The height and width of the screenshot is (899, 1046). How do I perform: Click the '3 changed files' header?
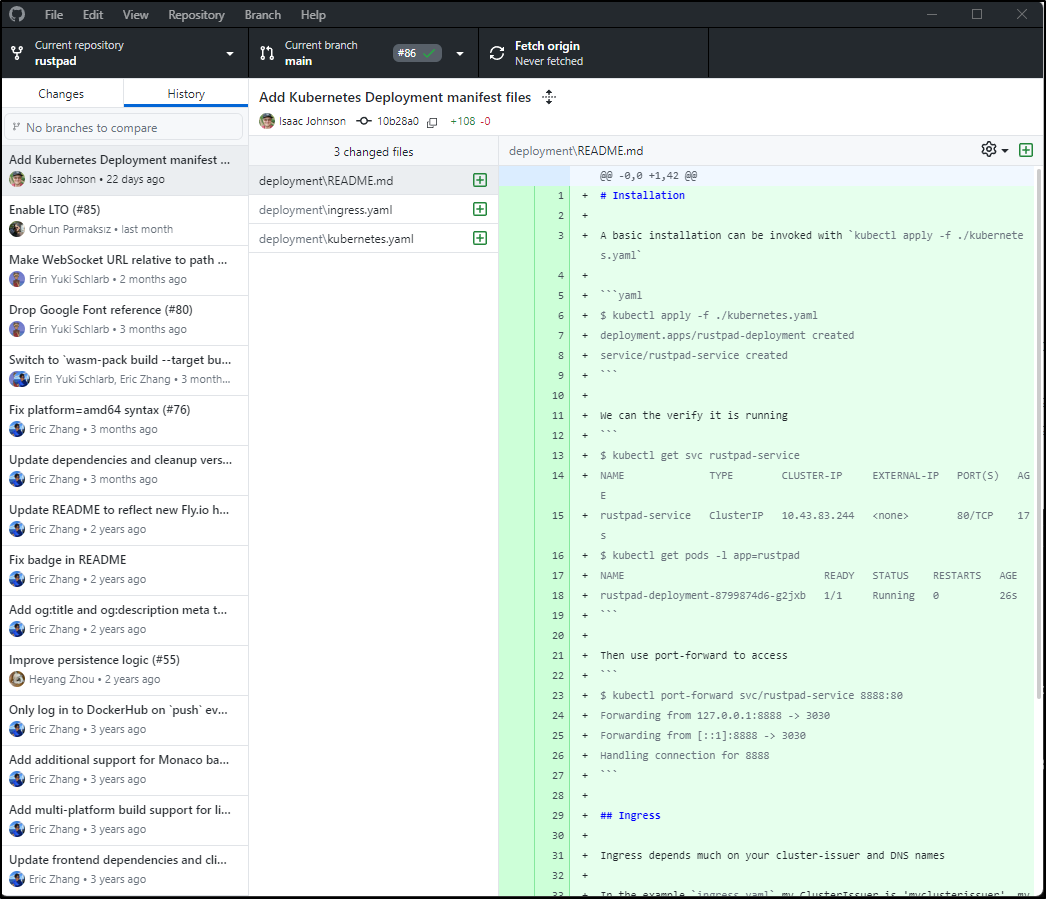tap(374, 152)
